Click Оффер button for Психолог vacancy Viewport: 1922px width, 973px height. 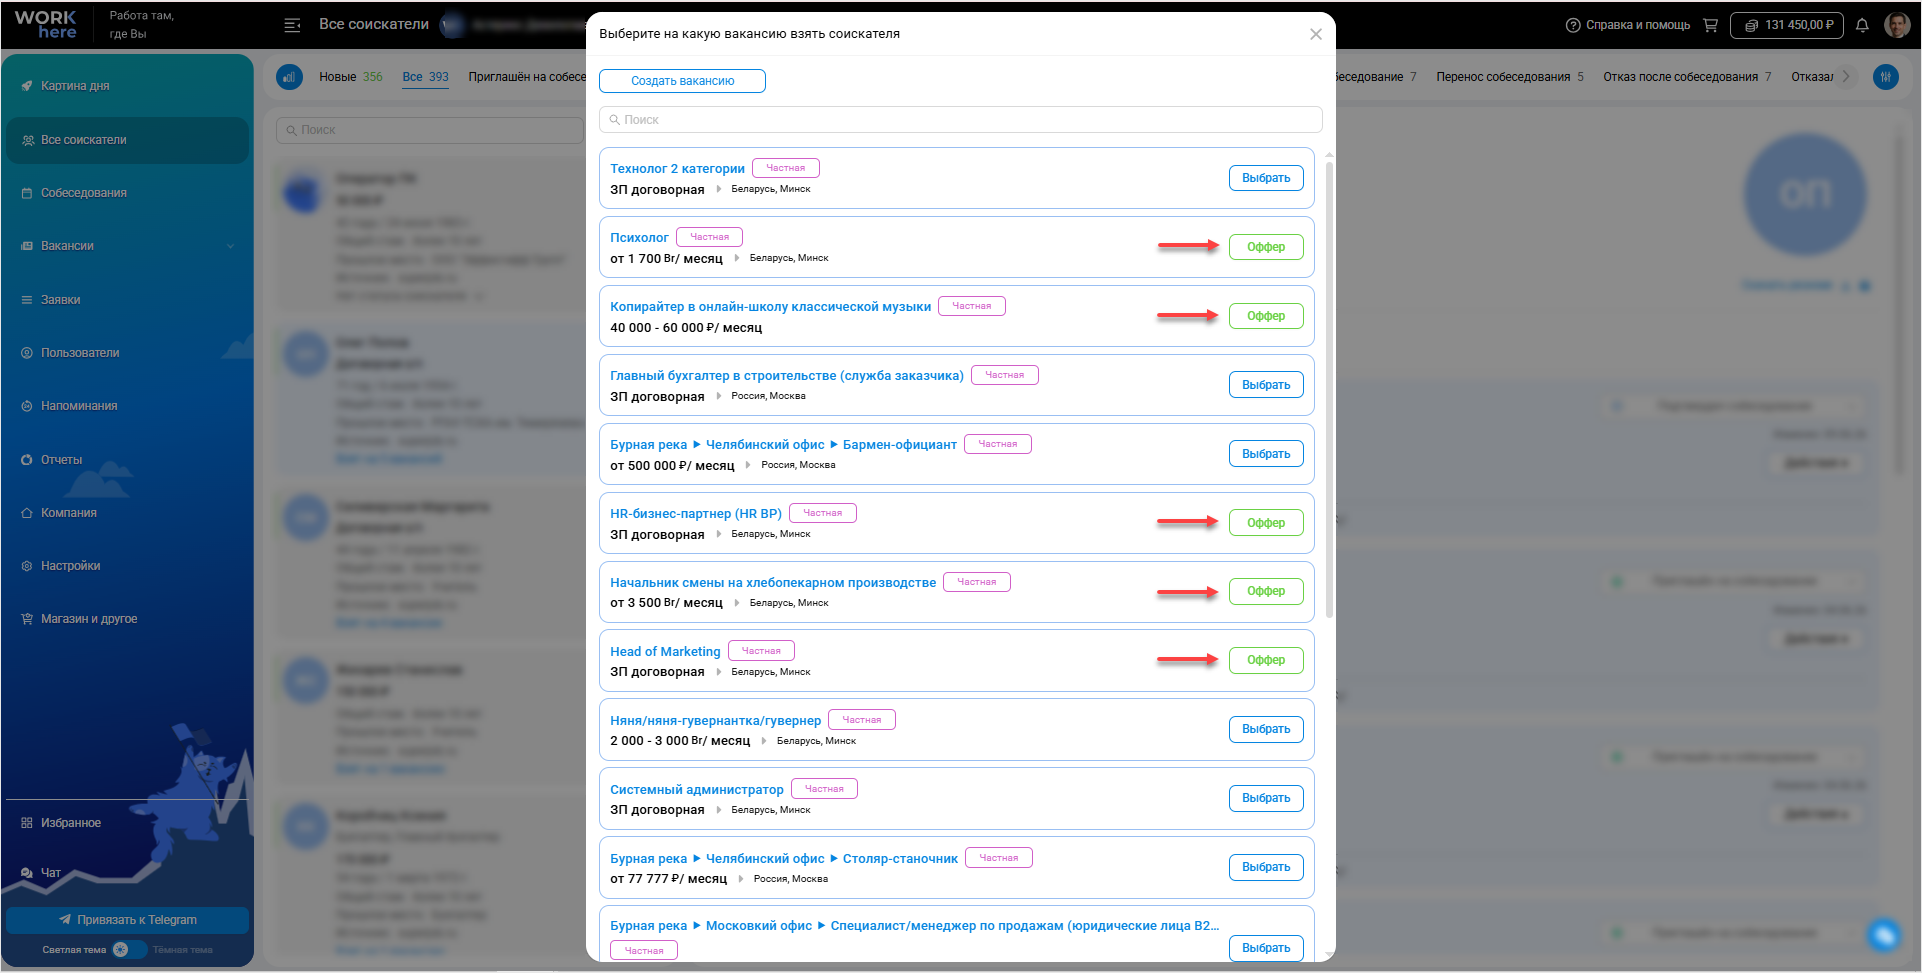[x=1266, y=247]
